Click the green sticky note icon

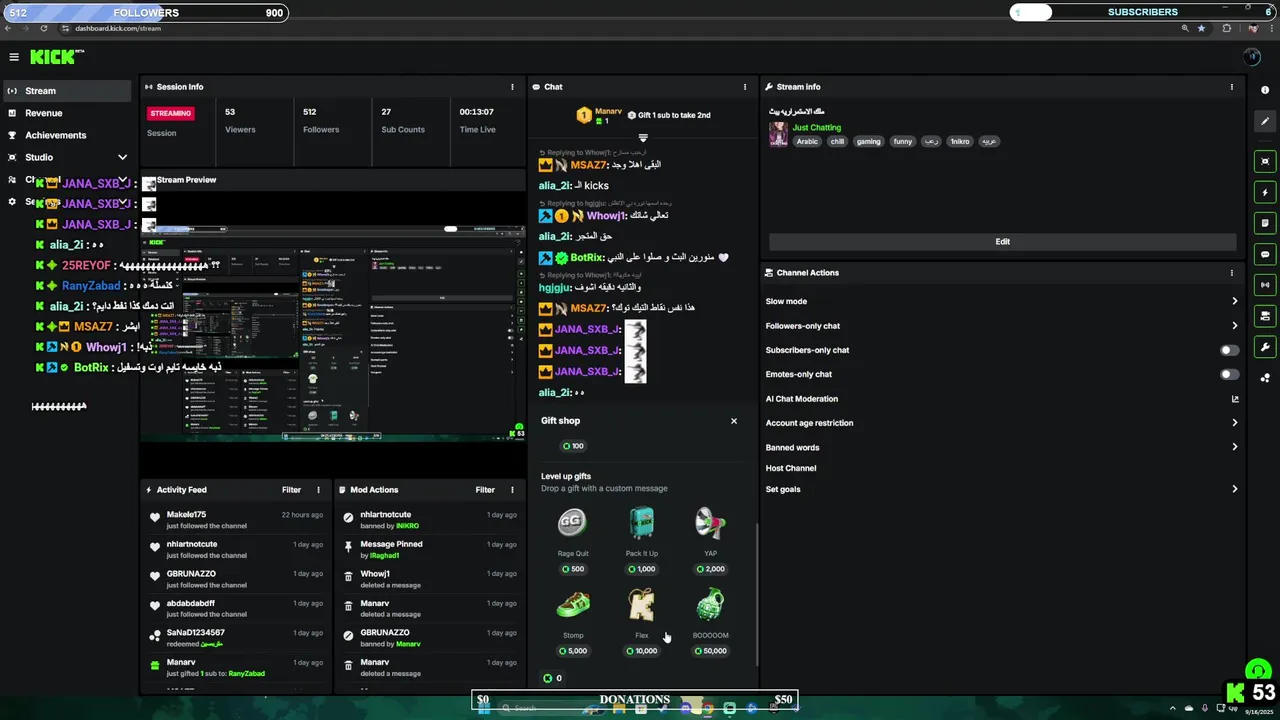point(1265,223)
